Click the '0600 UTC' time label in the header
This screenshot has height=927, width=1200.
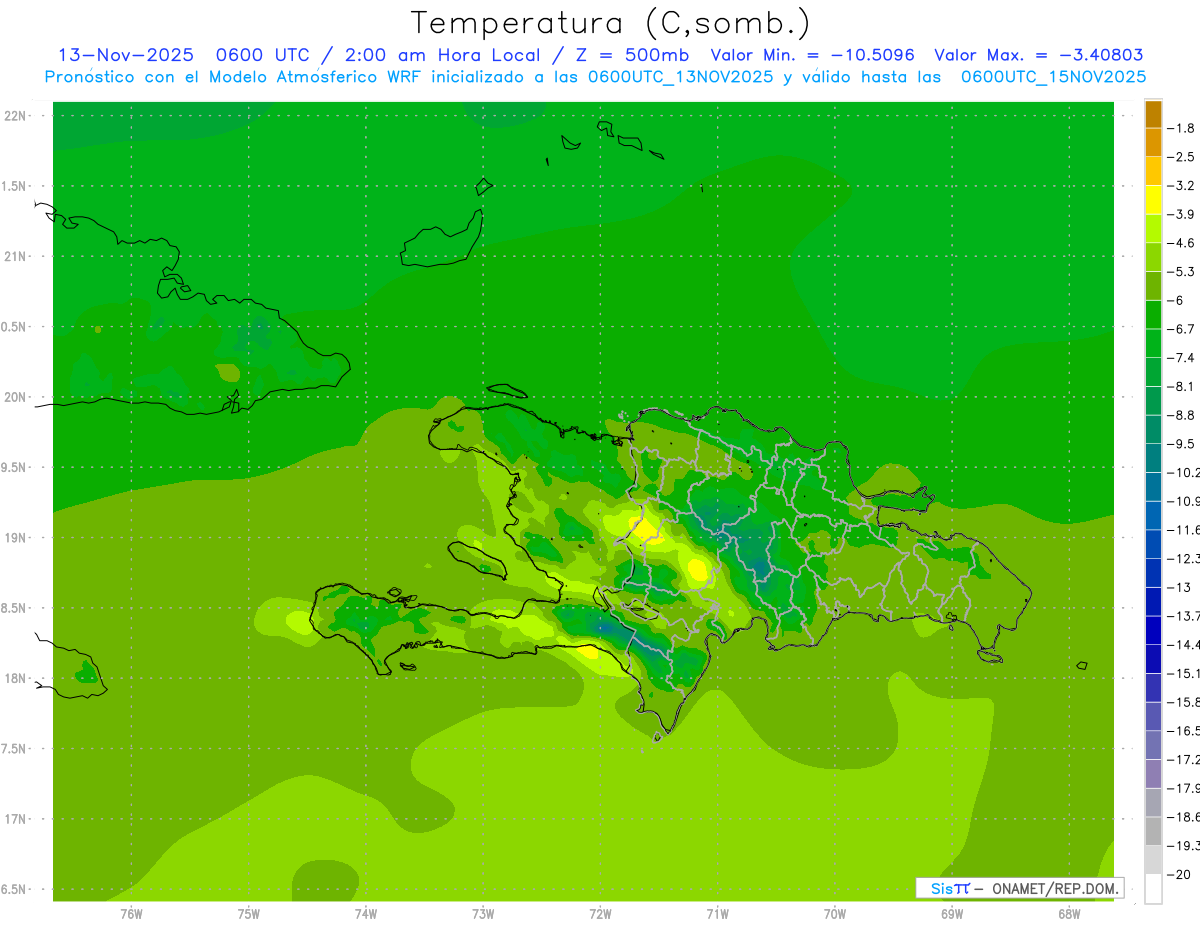(263, 55)
